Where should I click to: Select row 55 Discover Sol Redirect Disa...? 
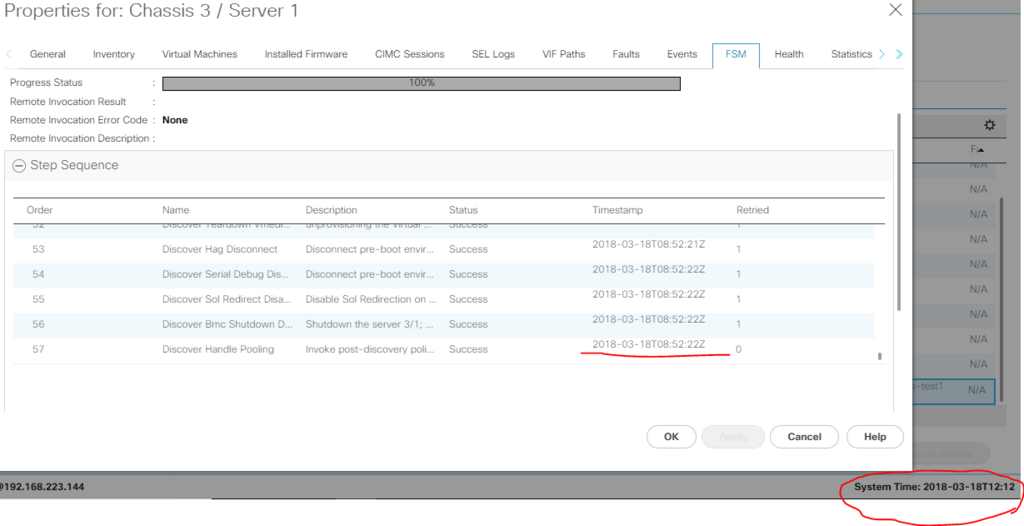pos(443,299)
